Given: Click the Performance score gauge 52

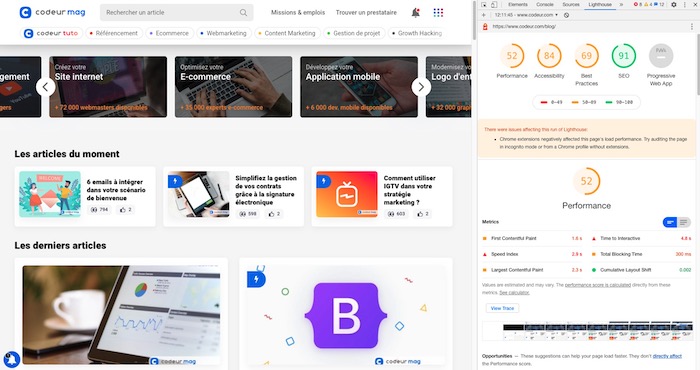Looking at the screenshot, I should (x=512, y=56).
